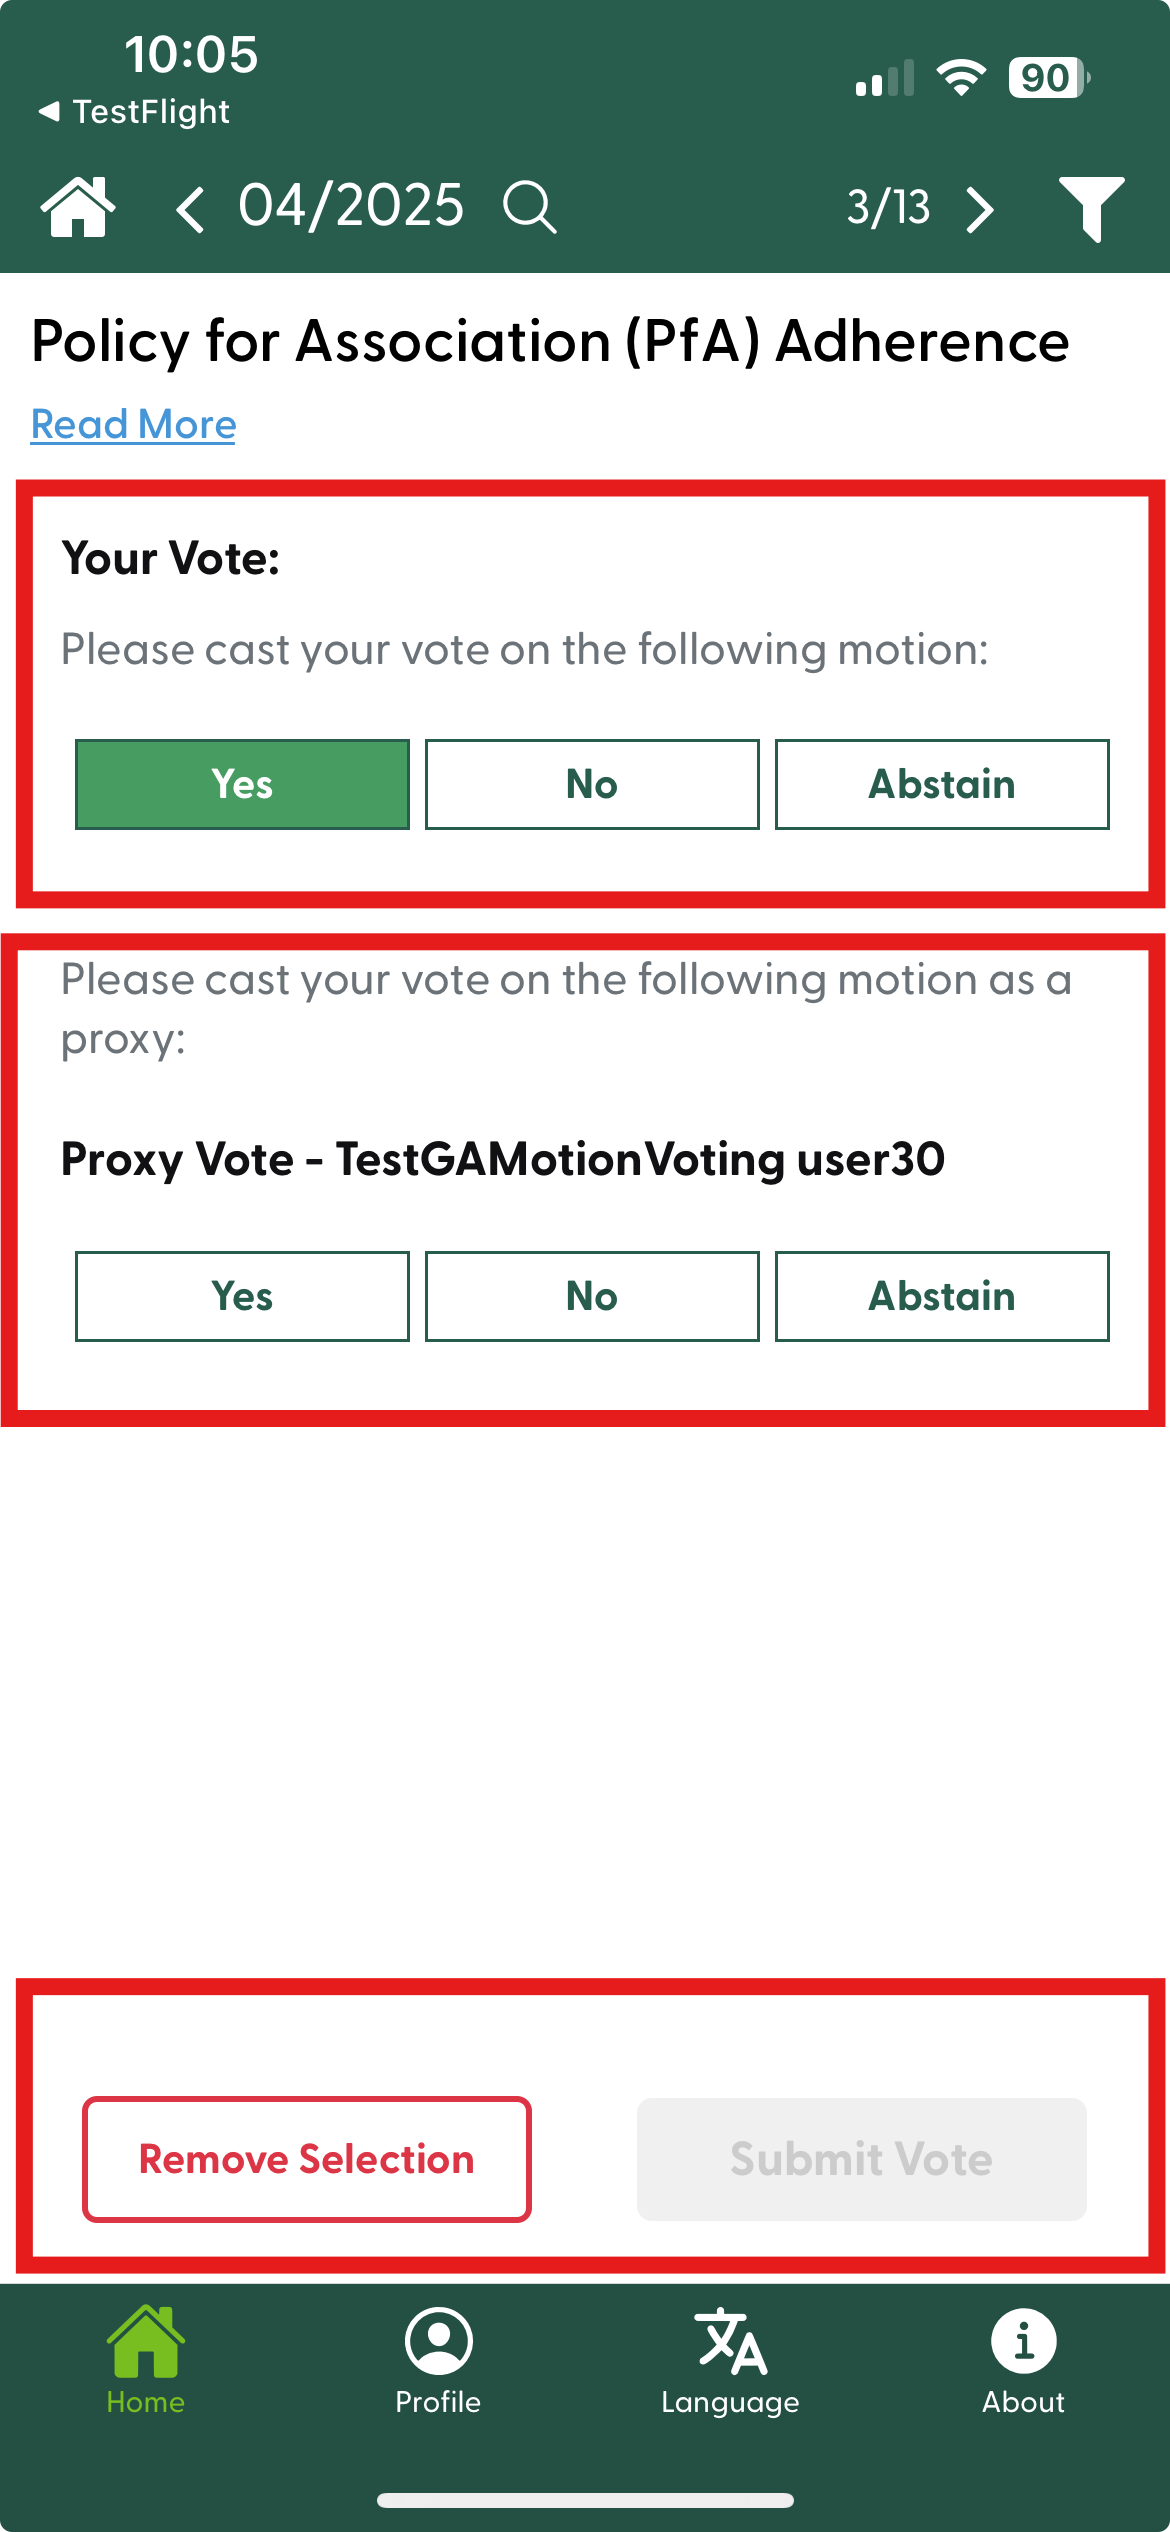Open the filter funnel icon
The image size is (1170, 2532).
1091,207
